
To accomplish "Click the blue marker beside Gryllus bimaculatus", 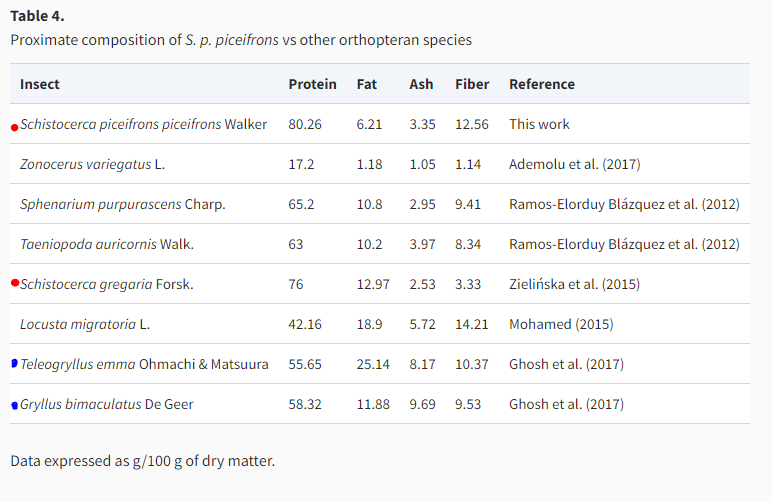I will pos(14,405).
